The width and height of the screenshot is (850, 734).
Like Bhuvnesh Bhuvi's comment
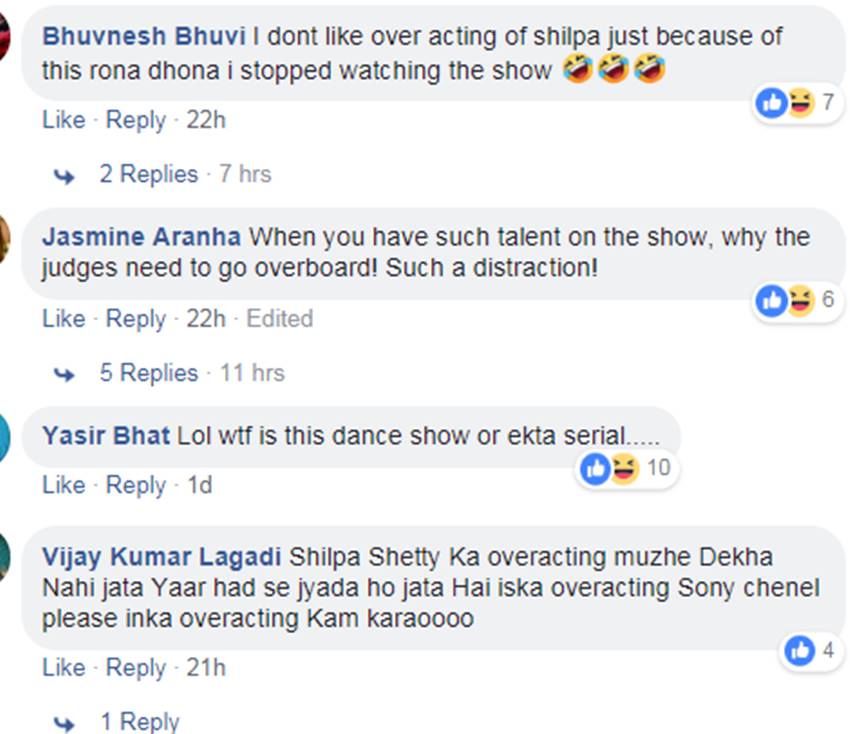pos(63,120)
